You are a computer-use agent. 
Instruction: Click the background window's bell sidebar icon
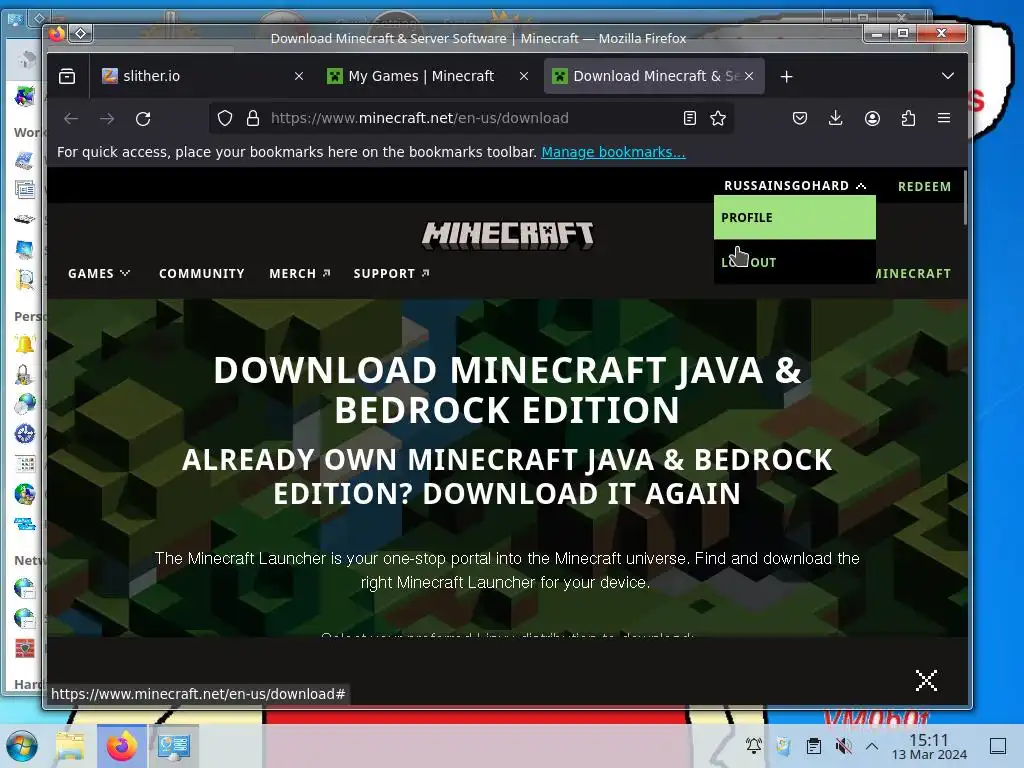[x=25, y=344]
